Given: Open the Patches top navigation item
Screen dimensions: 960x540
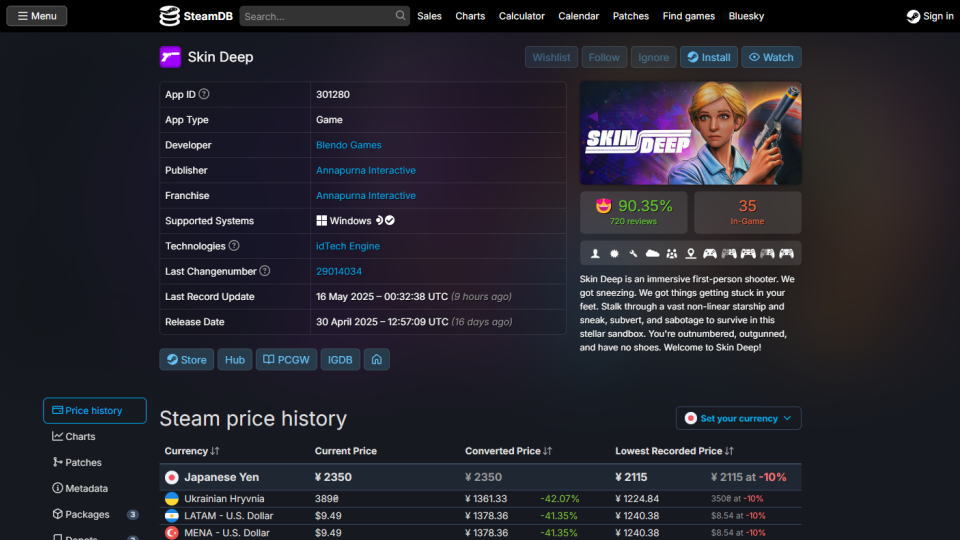Looking at the screenshot, I should coord(631,16).
